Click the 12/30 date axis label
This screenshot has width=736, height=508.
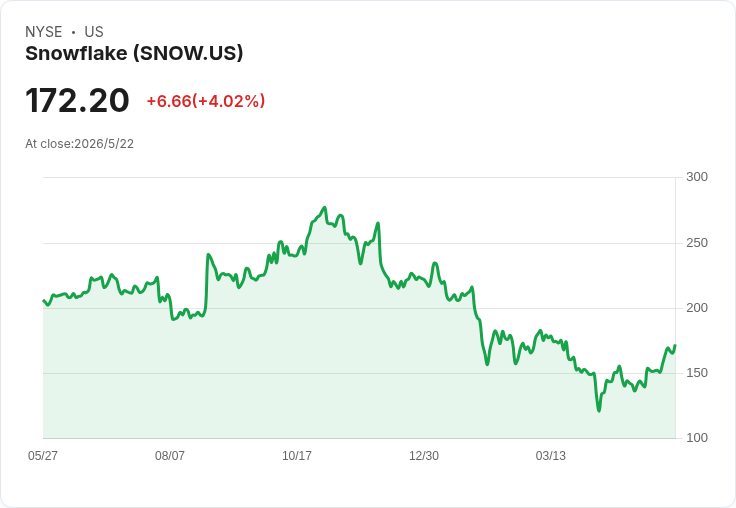[x=424, y=455]
